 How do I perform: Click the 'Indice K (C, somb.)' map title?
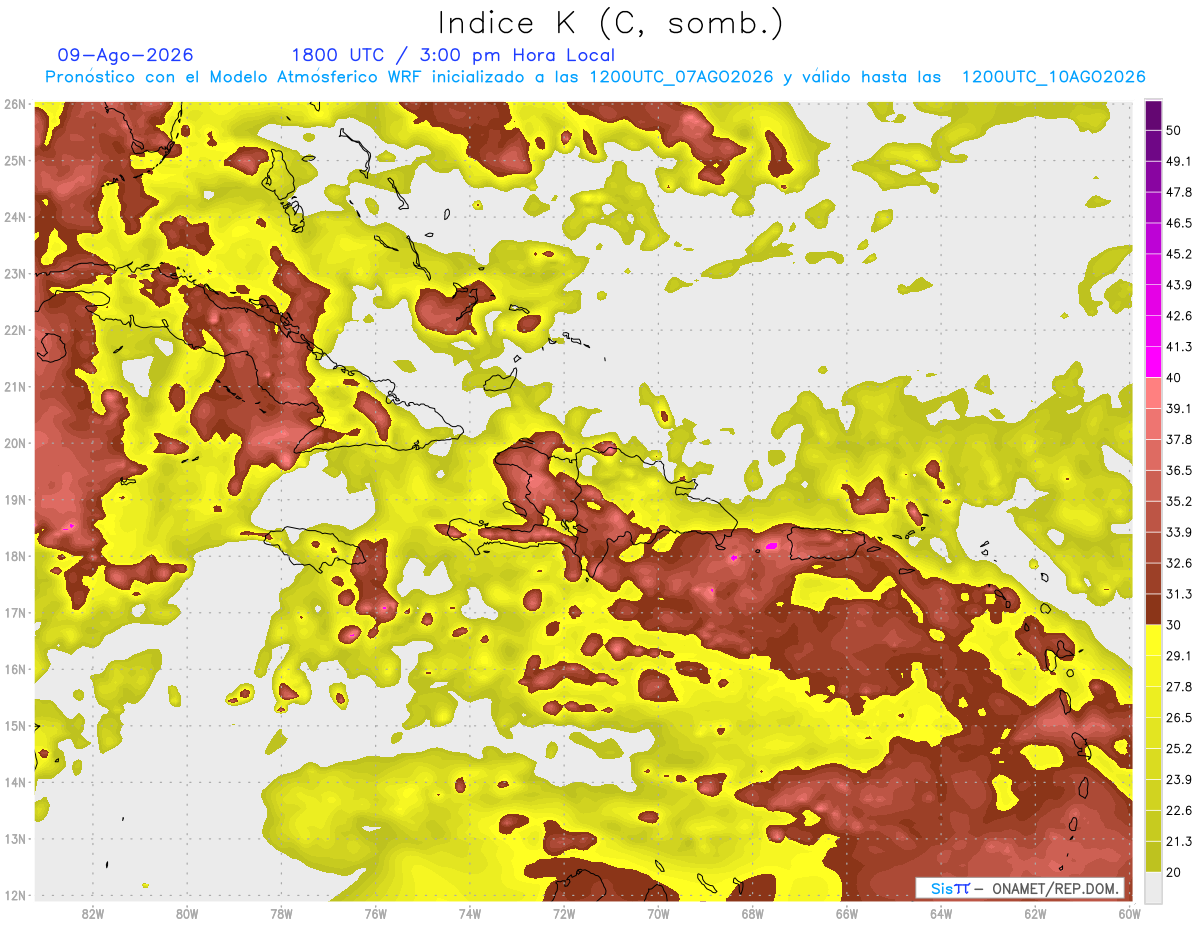click(x=611, y=23)
